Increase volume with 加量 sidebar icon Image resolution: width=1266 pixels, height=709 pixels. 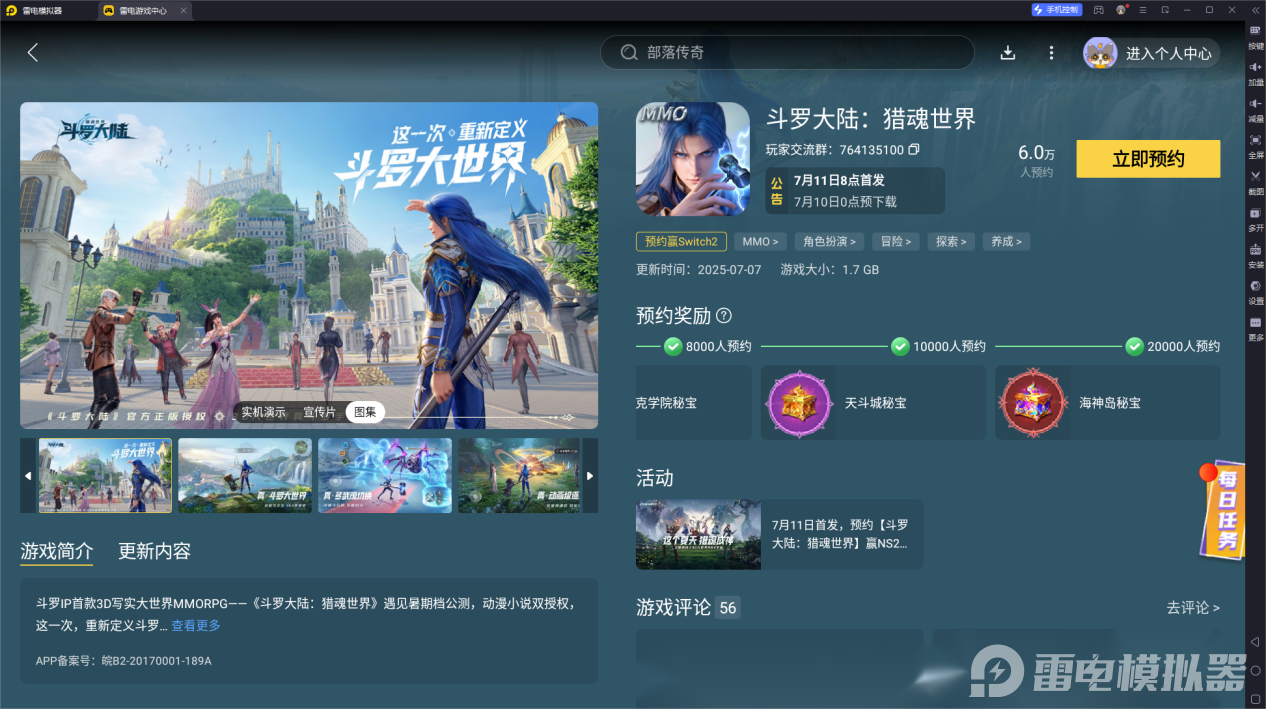click(x=1256, y=73)
